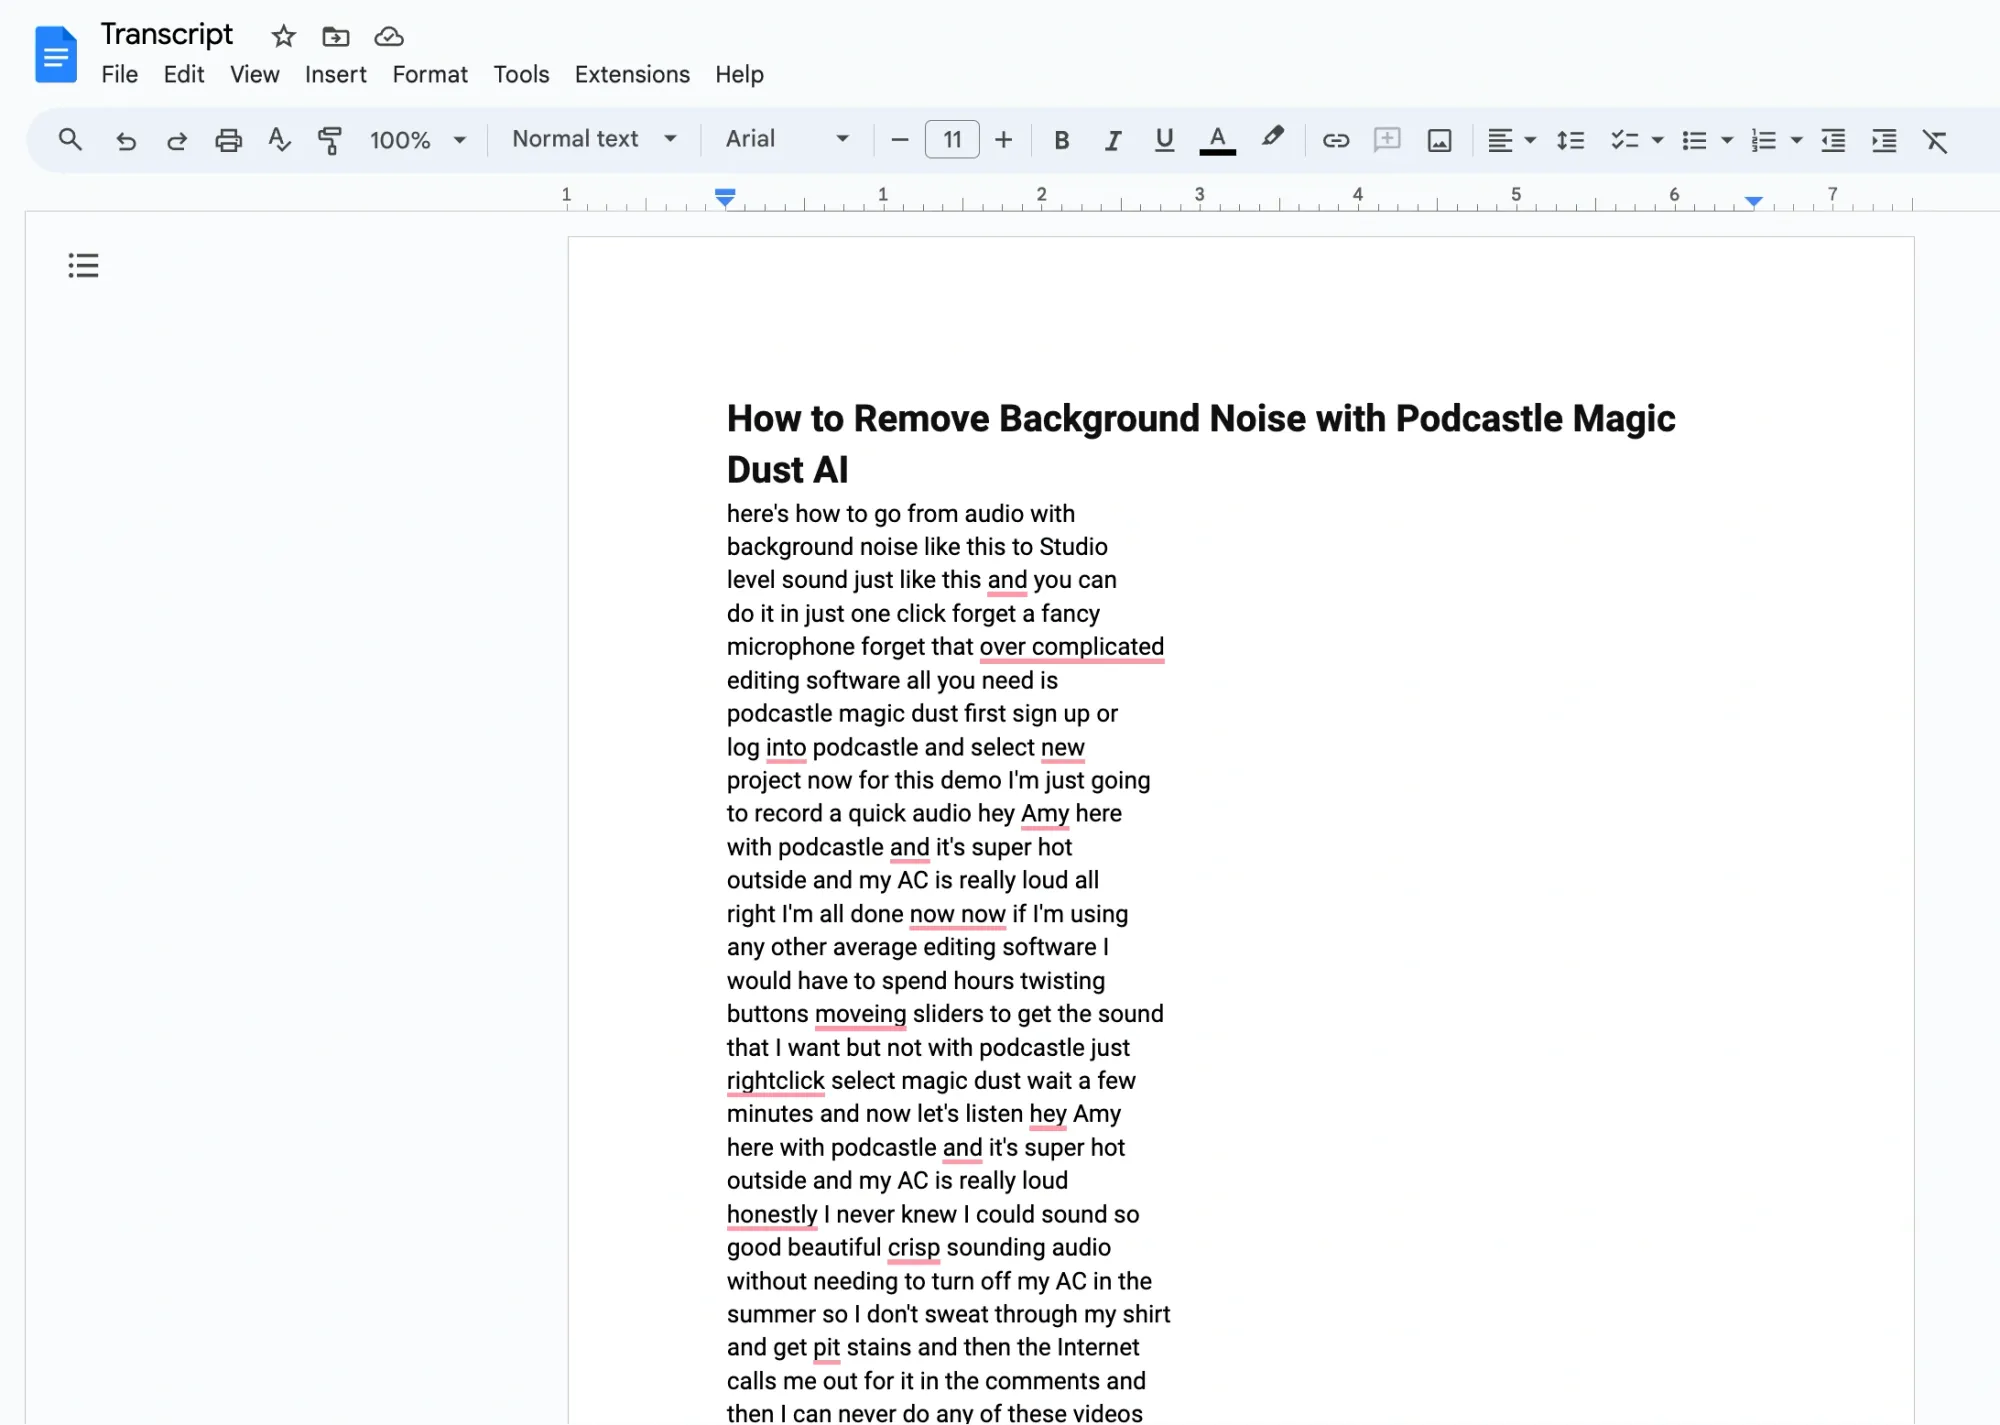Click the Transcript document title
The image size is (2000, 1425).
[x=166, y=34]
